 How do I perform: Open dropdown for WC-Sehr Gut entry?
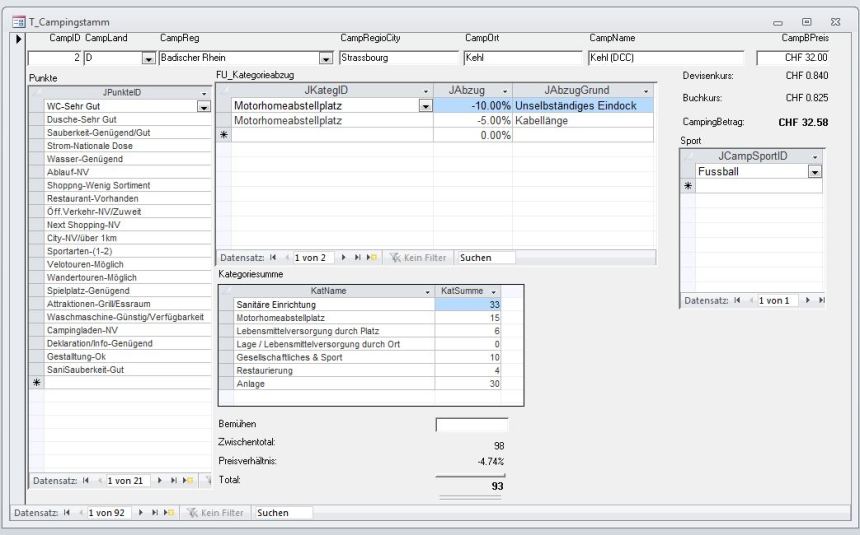(x=201, y=105)
